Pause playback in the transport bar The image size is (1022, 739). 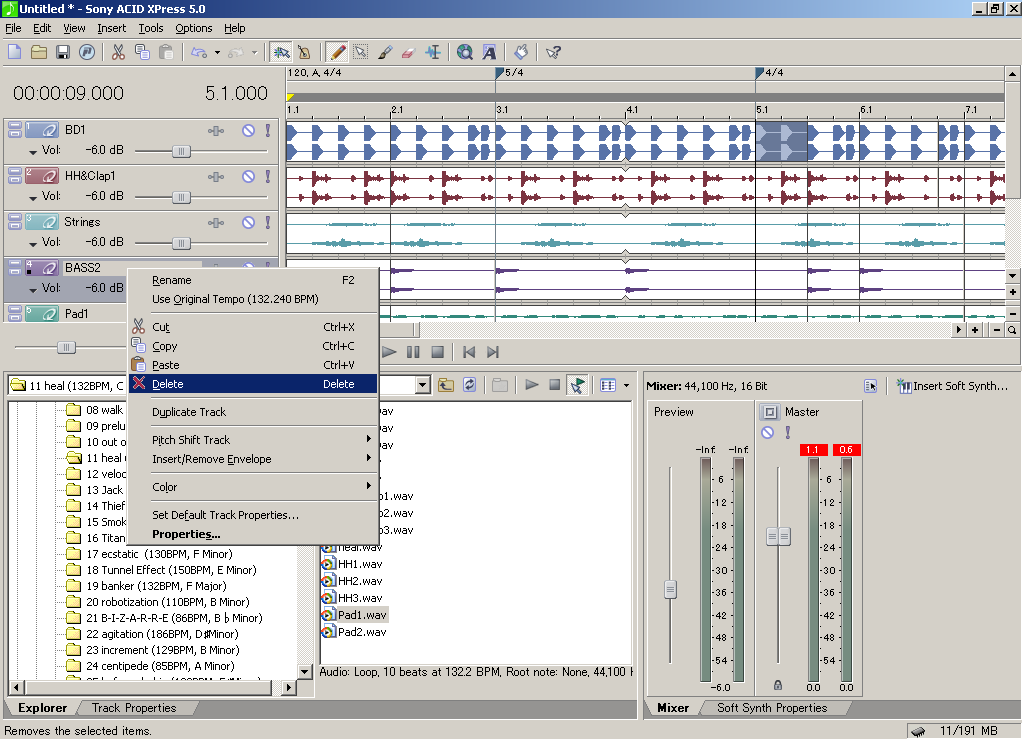point(413,352)
